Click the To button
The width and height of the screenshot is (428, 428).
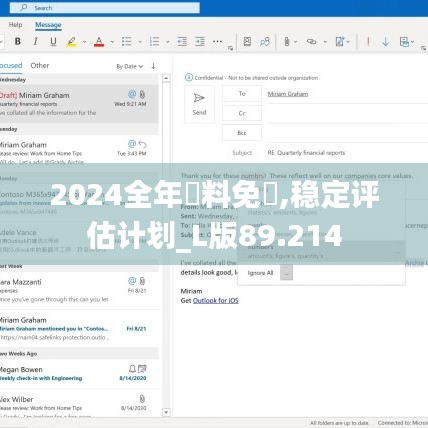pos(242,94)
